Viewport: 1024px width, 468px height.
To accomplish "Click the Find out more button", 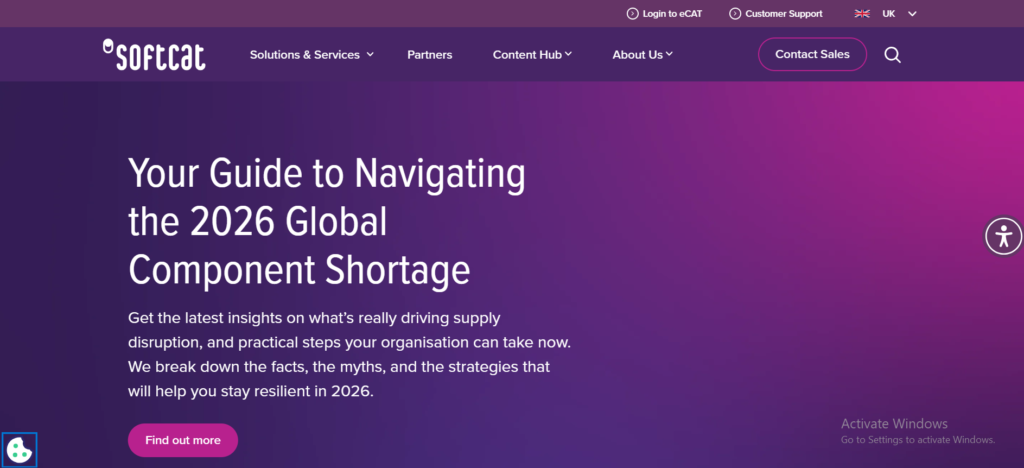I will coord(183,440).
